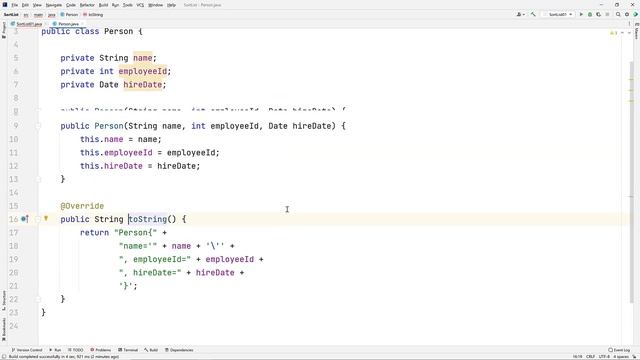This screenshot has height=360, width=640.
Task: Open the File menu
Action: tap(15, 5)
